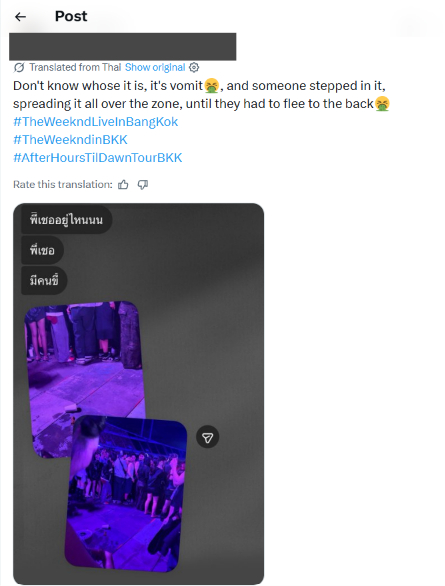This screenshot has height=586, width=445.
Task: Open translation settings gear icon
Action: pos(194,67)
